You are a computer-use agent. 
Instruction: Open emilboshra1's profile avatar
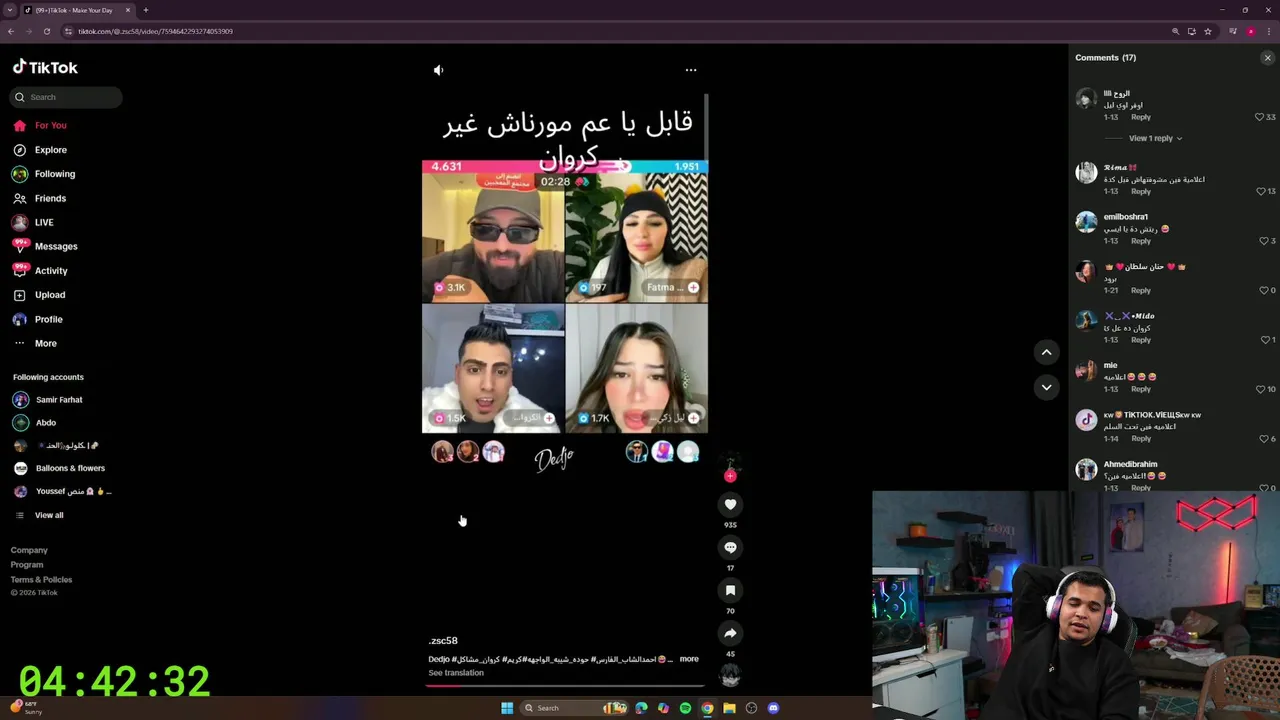tap(1086, 222)
